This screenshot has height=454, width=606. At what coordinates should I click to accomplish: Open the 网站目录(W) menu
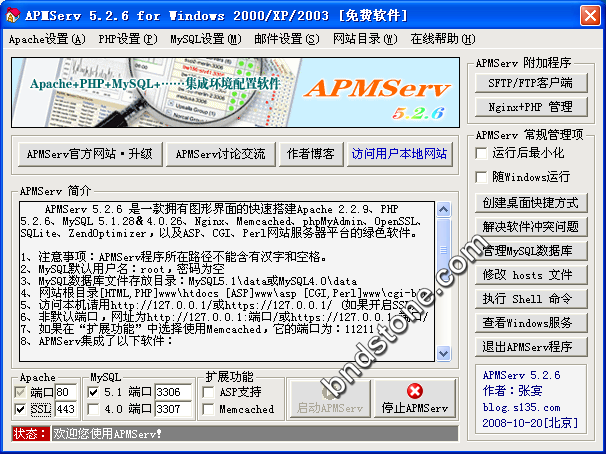pyautogui.click(x=365, y=39)
